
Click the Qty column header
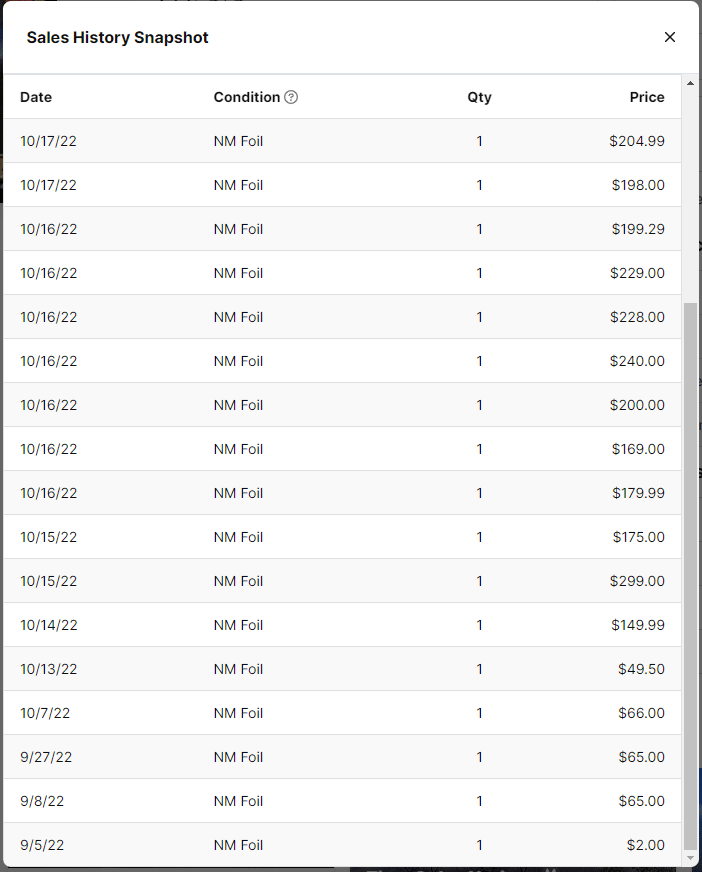point(479,97)
